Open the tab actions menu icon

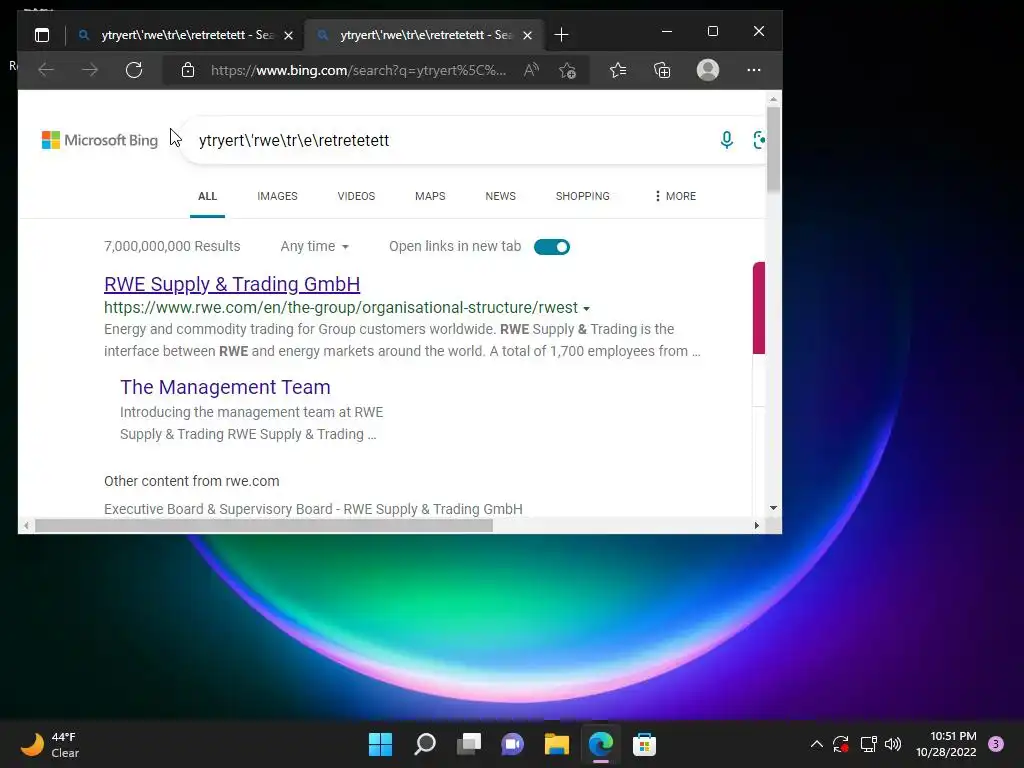42,35
